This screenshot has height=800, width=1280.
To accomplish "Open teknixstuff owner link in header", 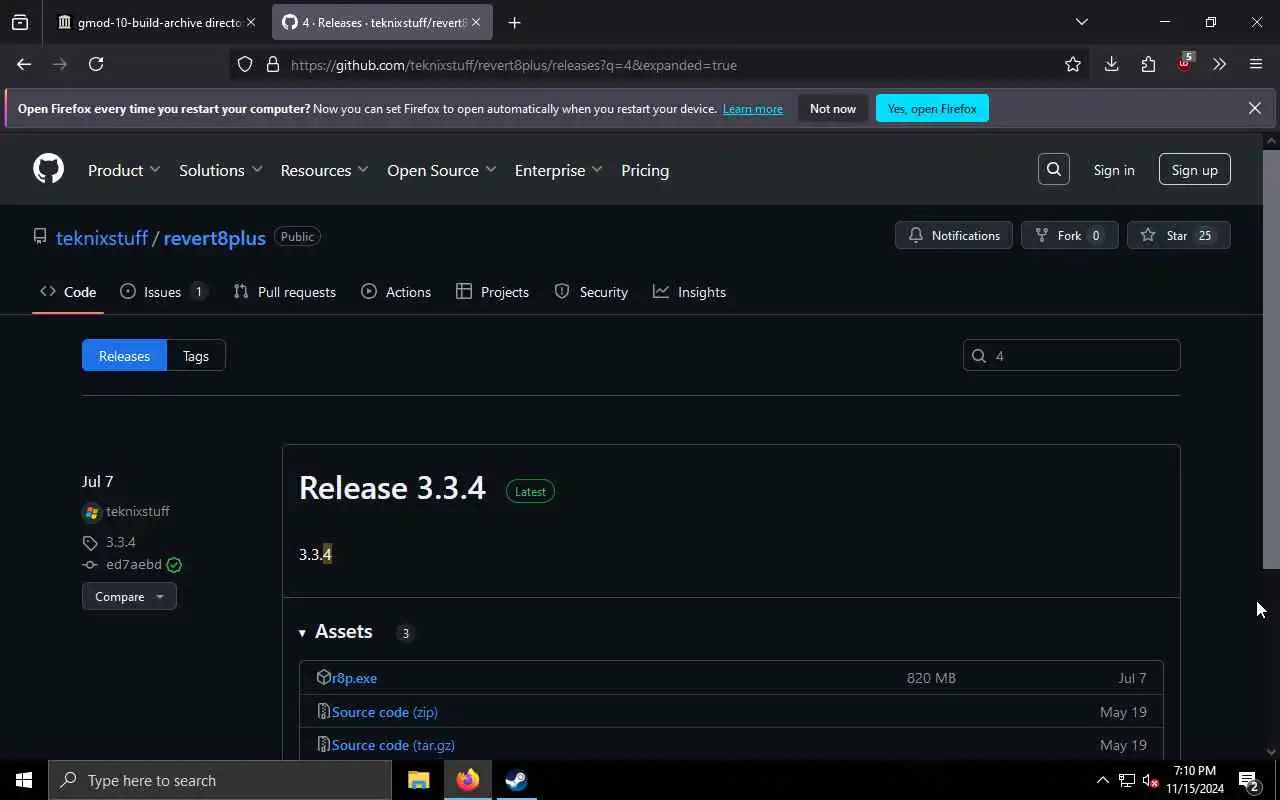I will click(102, 238).
